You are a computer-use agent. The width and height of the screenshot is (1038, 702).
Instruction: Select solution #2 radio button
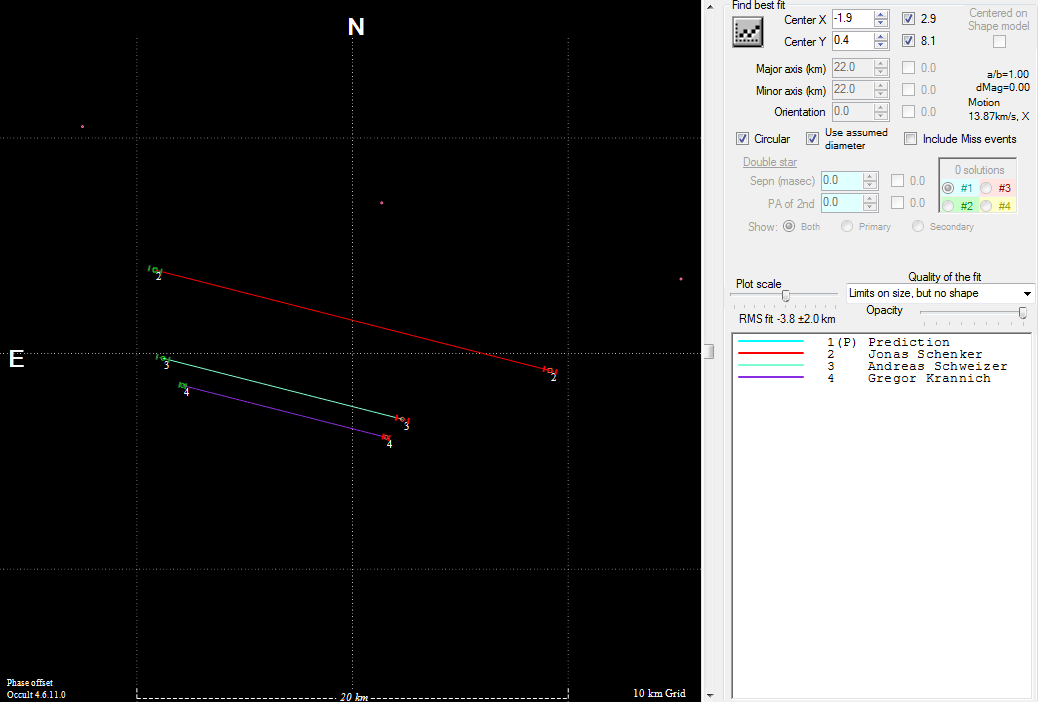click(x=948, y=206)
